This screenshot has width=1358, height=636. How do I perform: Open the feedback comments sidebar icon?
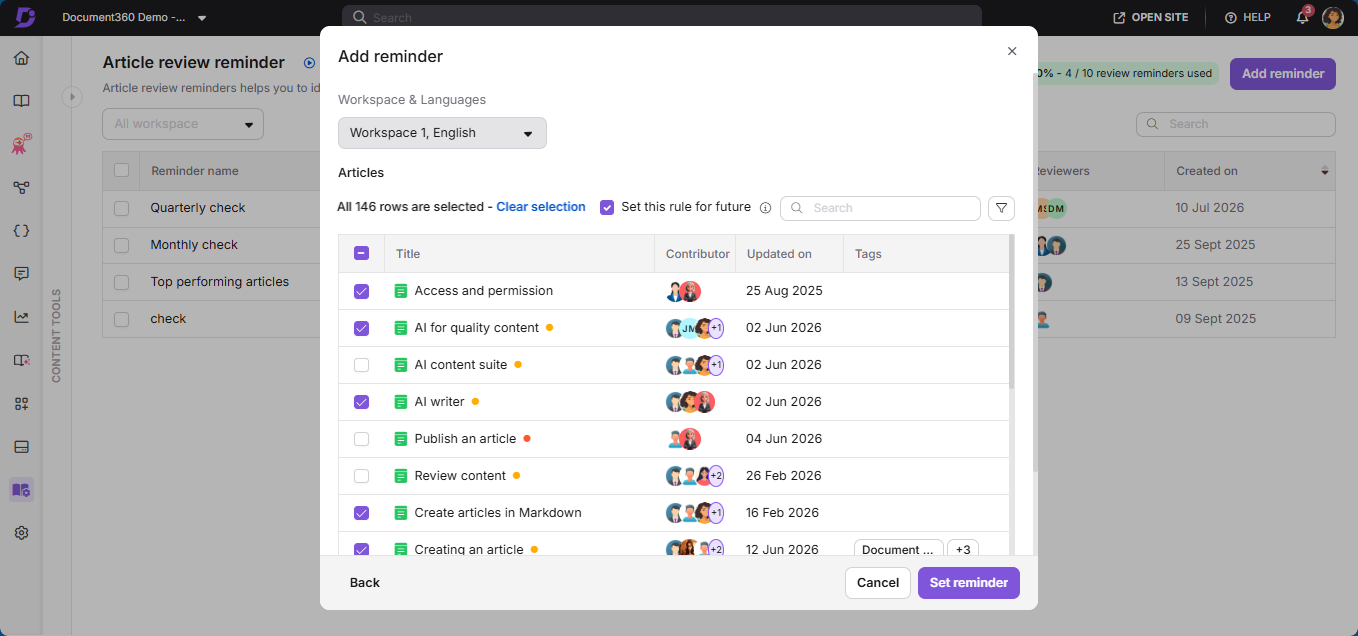coord(21,274)
